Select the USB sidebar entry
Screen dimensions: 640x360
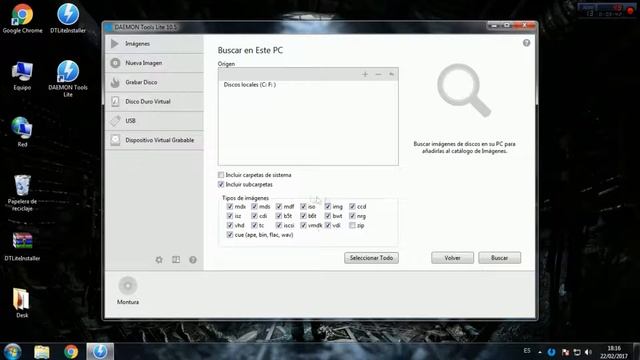154,121
